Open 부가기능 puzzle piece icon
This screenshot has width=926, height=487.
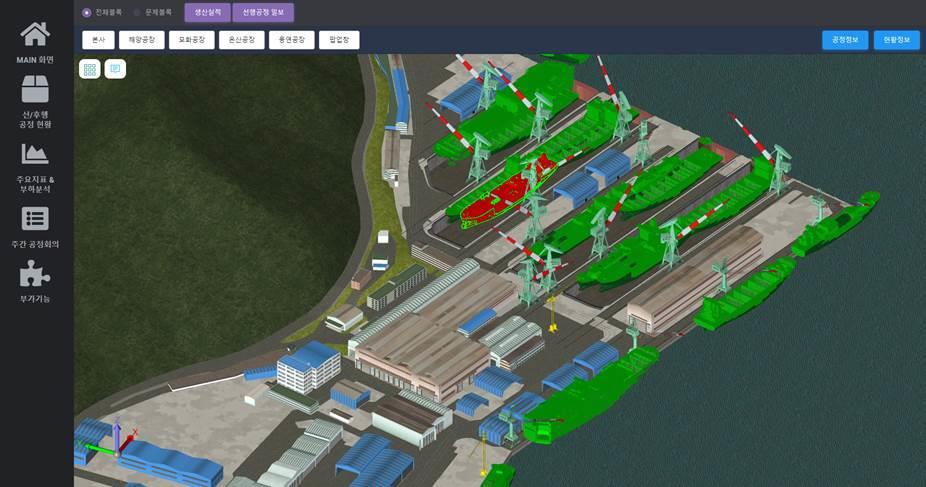click(35, 273)
